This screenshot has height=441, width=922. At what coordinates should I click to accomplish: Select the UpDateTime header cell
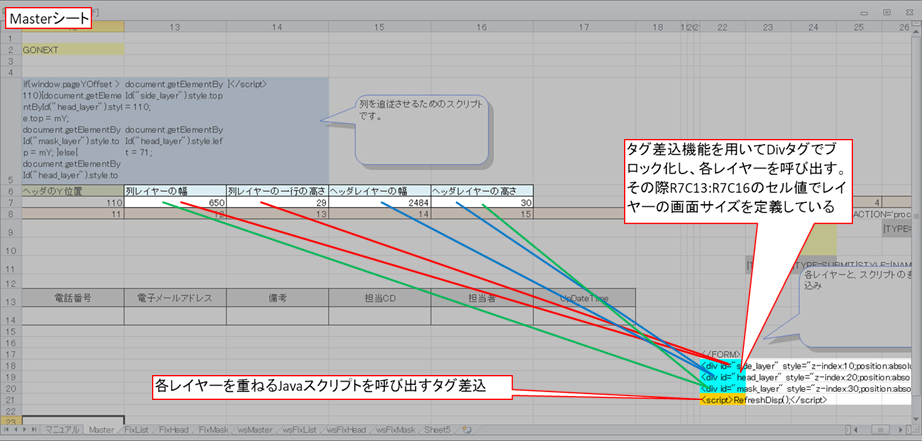click(584, 299)
